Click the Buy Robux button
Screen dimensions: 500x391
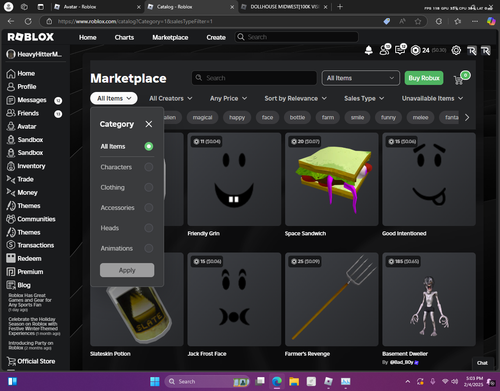pyautogui.click(x=424, y=78)
